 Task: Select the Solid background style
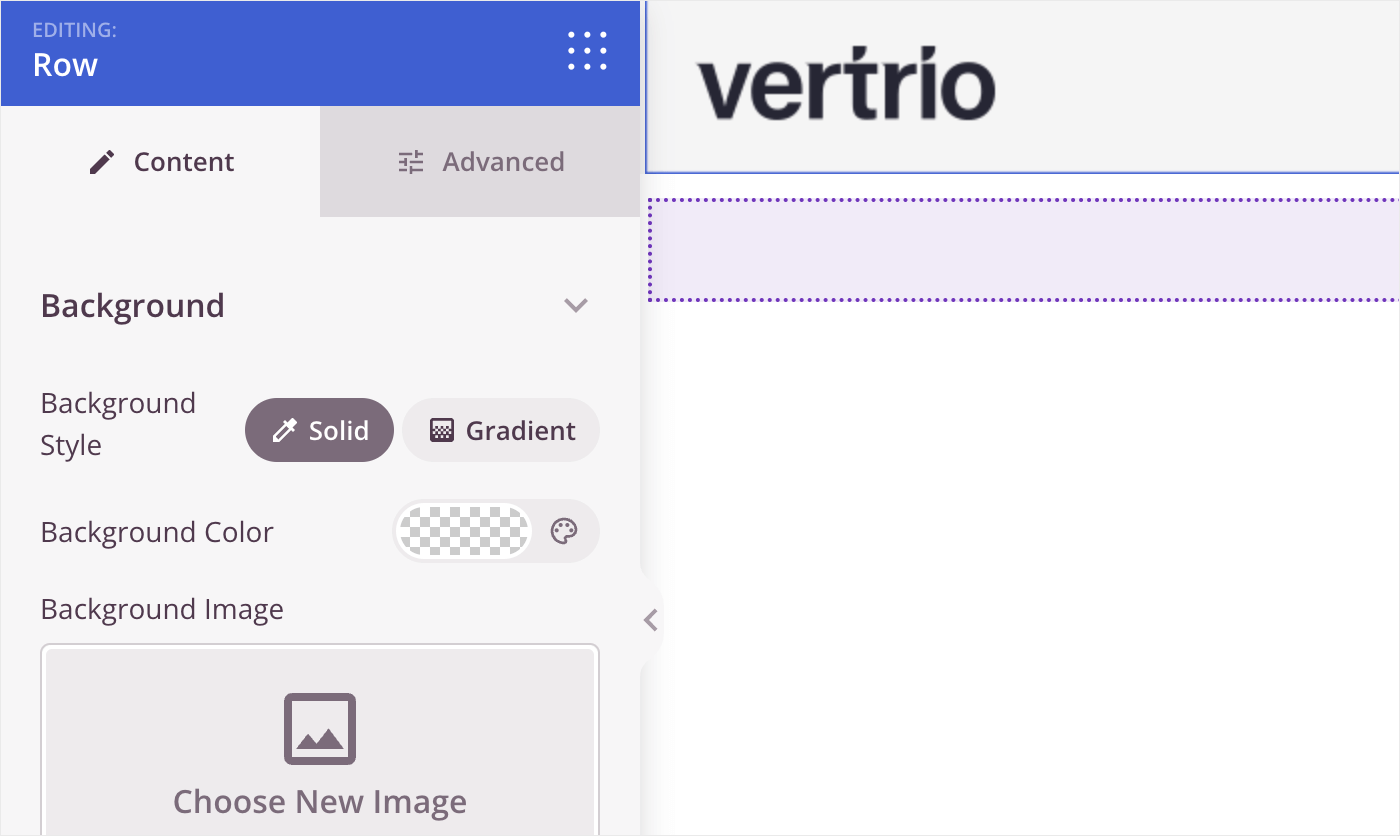pyautogui.click(x=319, y=431)
